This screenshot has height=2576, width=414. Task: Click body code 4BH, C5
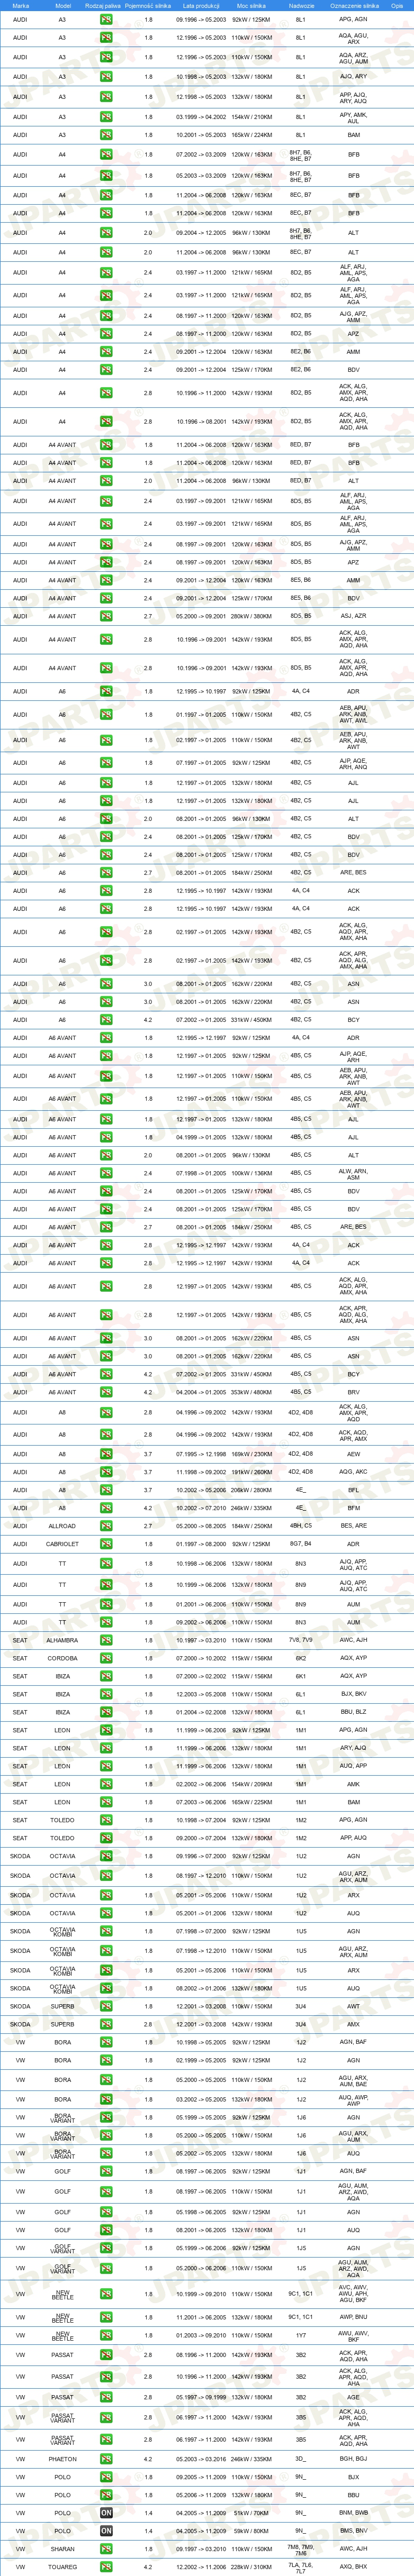click(301, 1526)
